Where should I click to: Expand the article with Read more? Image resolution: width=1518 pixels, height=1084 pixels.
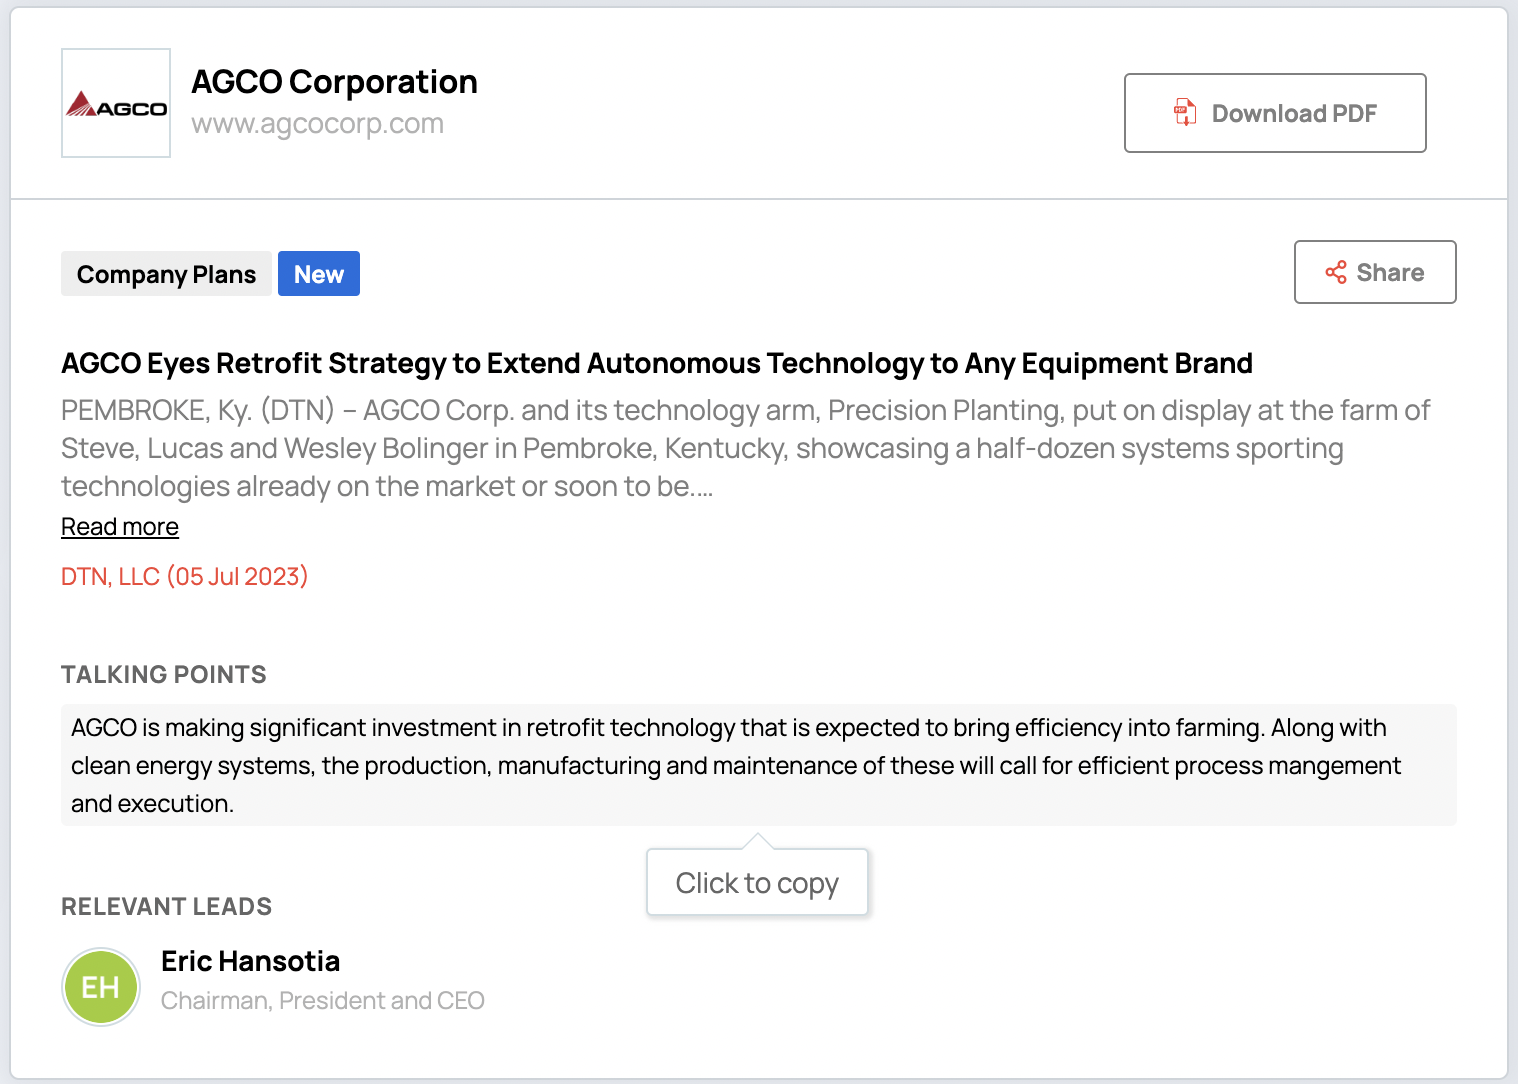[120, 527]
